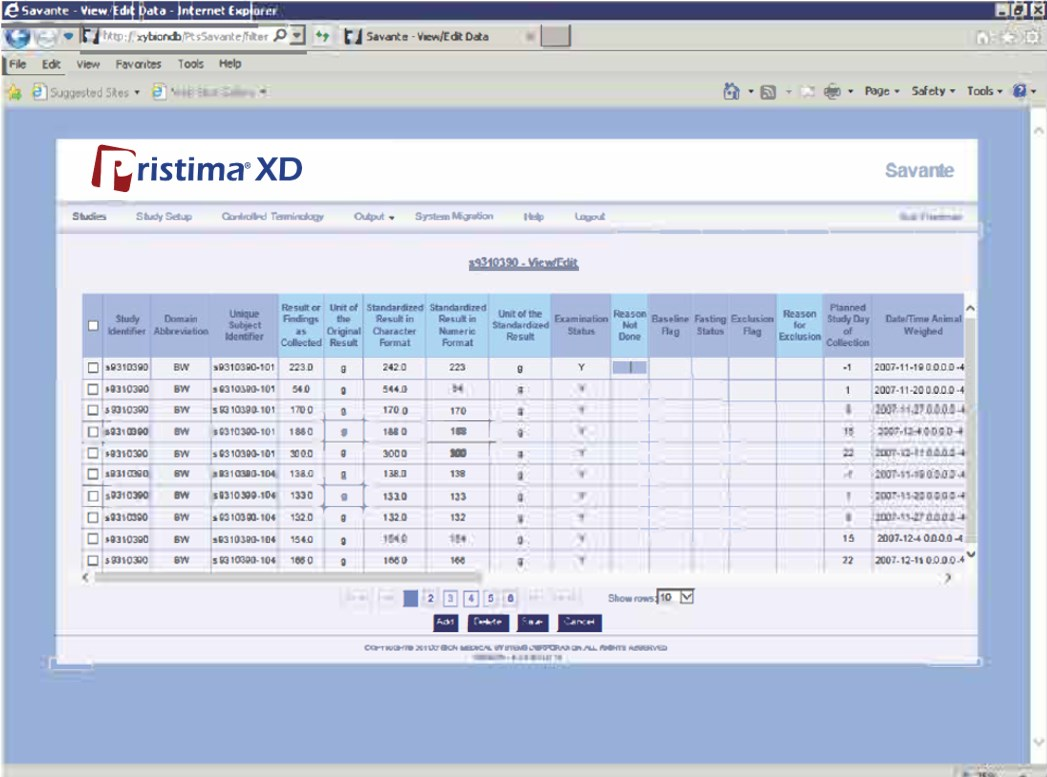
Task: Check the row with result 54.0
Action: 93,389
